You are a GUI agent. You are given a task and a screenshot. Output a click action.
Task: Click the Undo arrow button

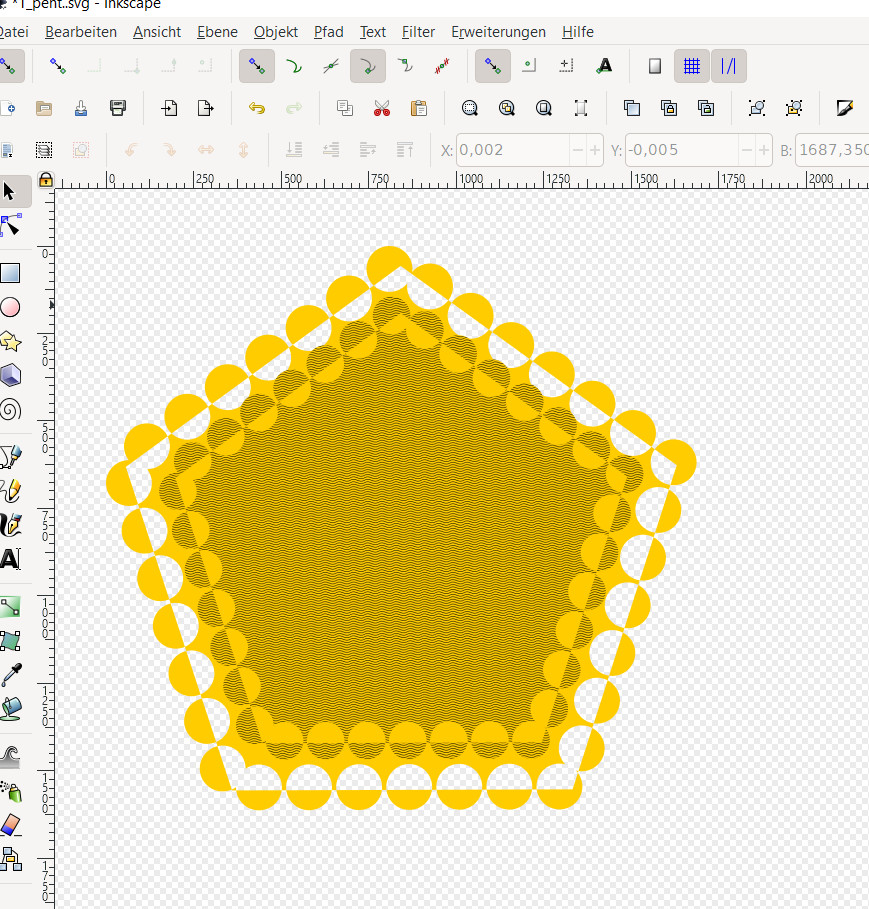tap(257, 108)
